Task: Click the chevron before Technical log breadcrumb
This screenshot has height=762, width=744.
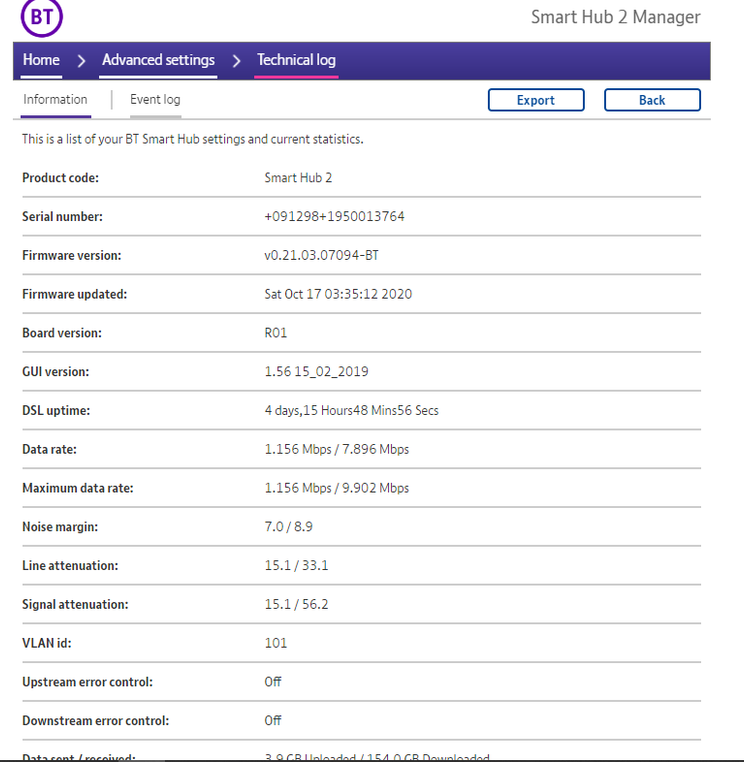Action: pos(236,61)
